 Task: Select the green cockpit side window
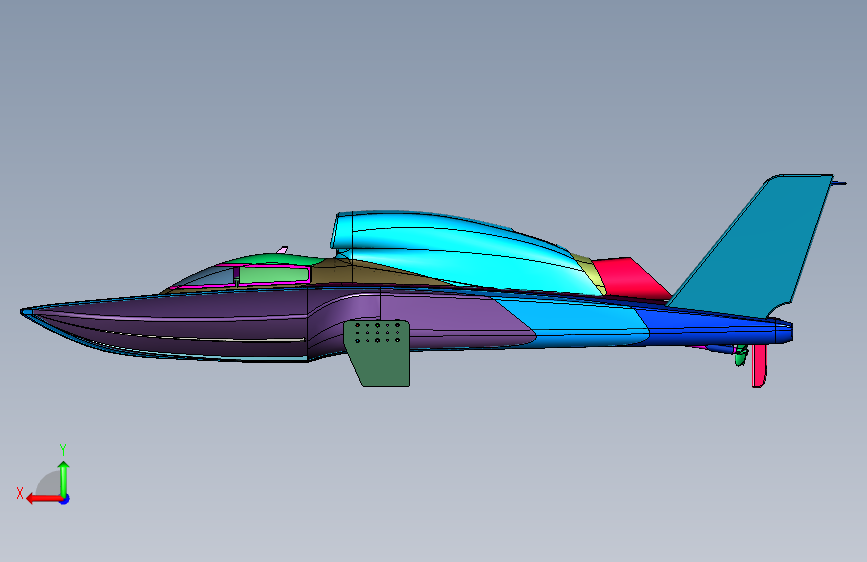274,274
